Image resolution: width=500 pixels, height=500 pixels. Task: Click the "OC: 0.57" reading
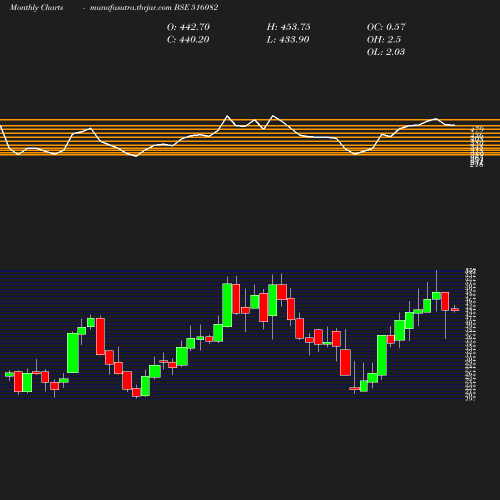[386, 27]
